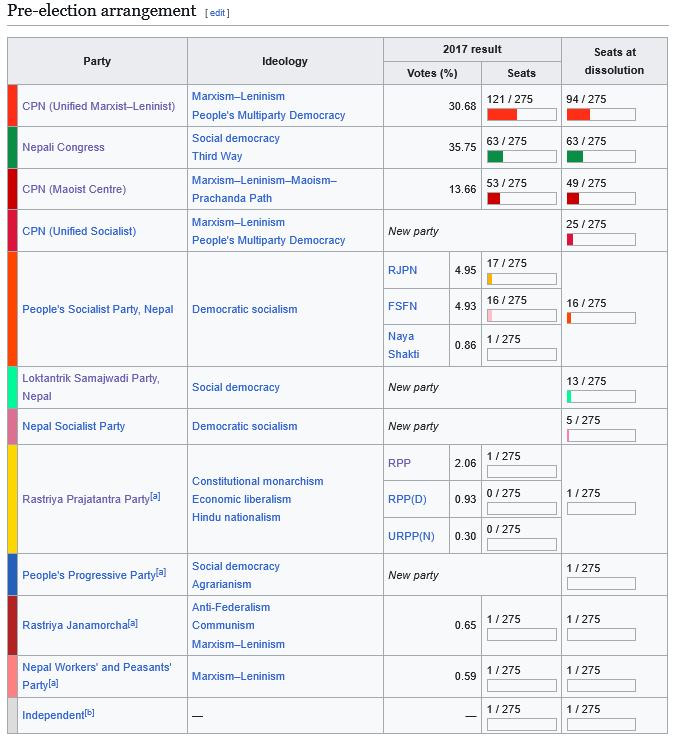The image size is (673, 740).
Task: Open Social democracy link in Nepali Congress row
Action: tap(236, 138)
